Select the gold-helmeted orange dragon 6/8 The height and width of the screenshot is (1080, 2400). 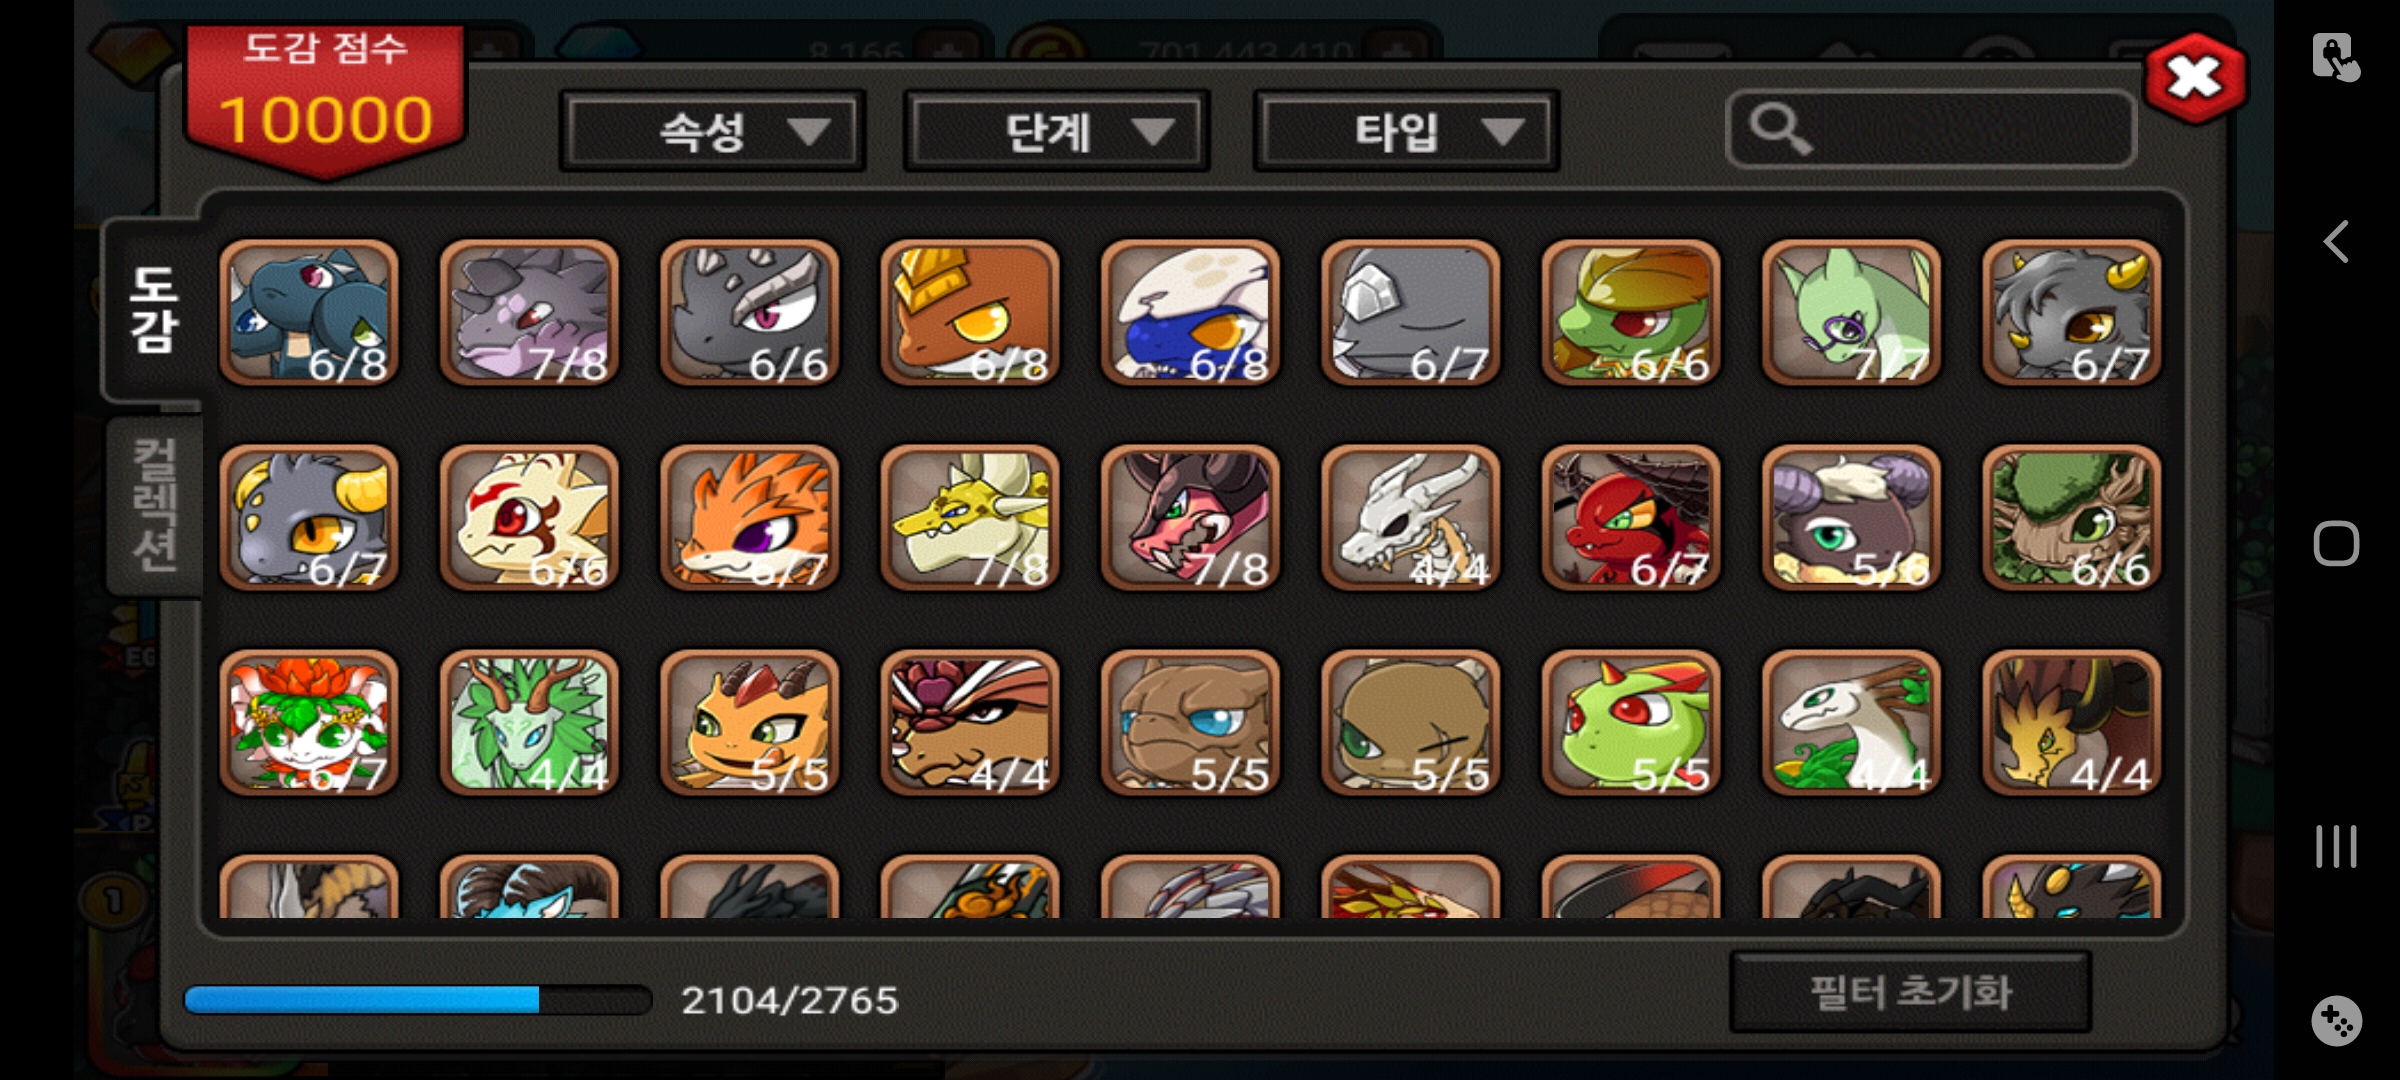tap(970, 313)
